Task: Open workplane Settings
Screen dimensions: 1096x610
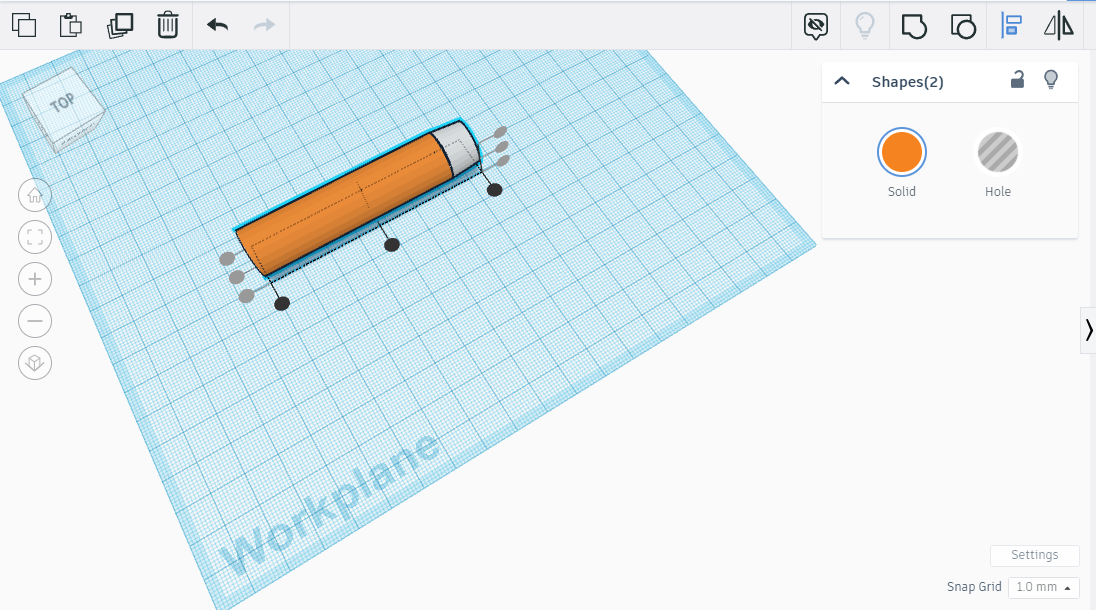Action: click(x=1034, y=555)
